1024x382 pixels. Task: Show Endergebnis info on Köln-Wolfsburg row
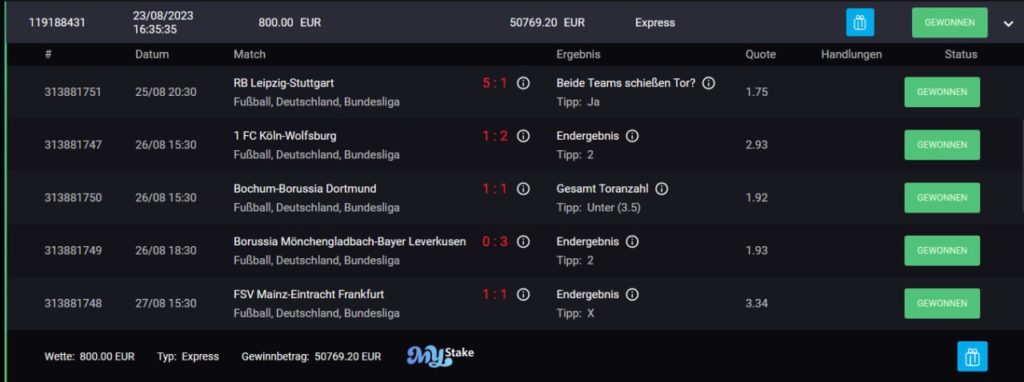632,136
